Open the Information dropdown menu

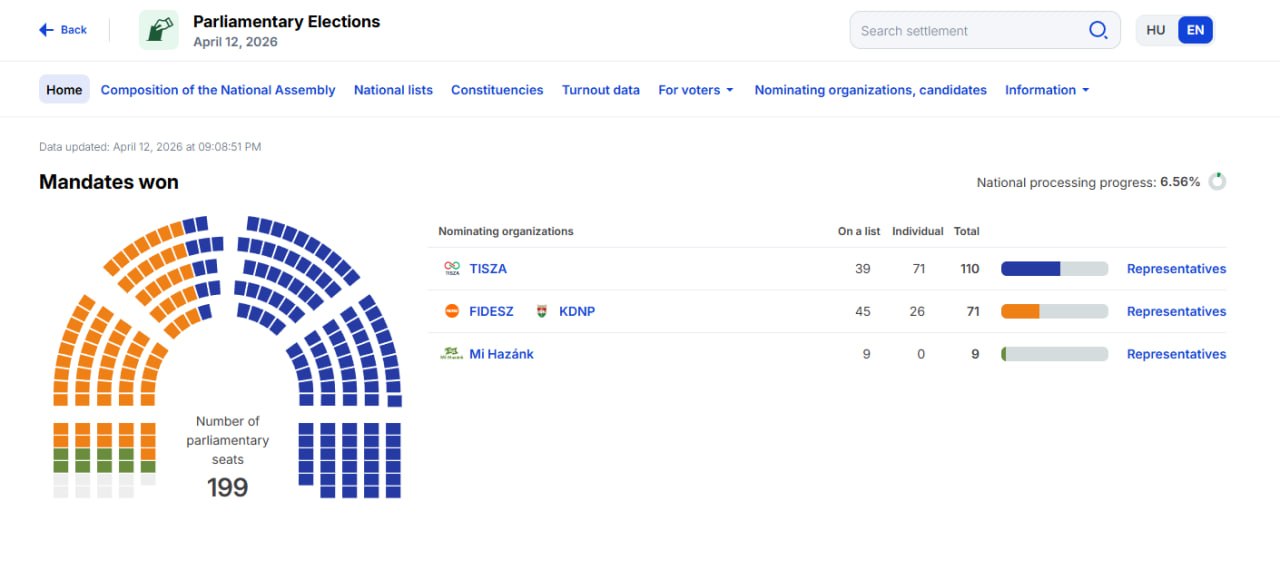[x=1047, y=90]
